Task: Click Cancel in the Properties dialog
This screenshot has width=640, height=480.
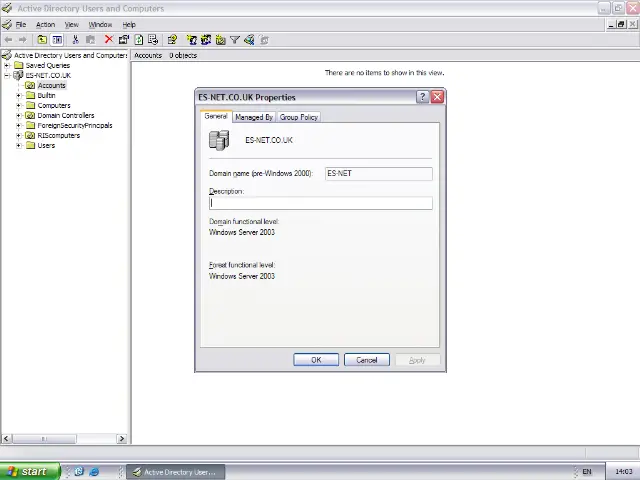Action: [367, 360]
